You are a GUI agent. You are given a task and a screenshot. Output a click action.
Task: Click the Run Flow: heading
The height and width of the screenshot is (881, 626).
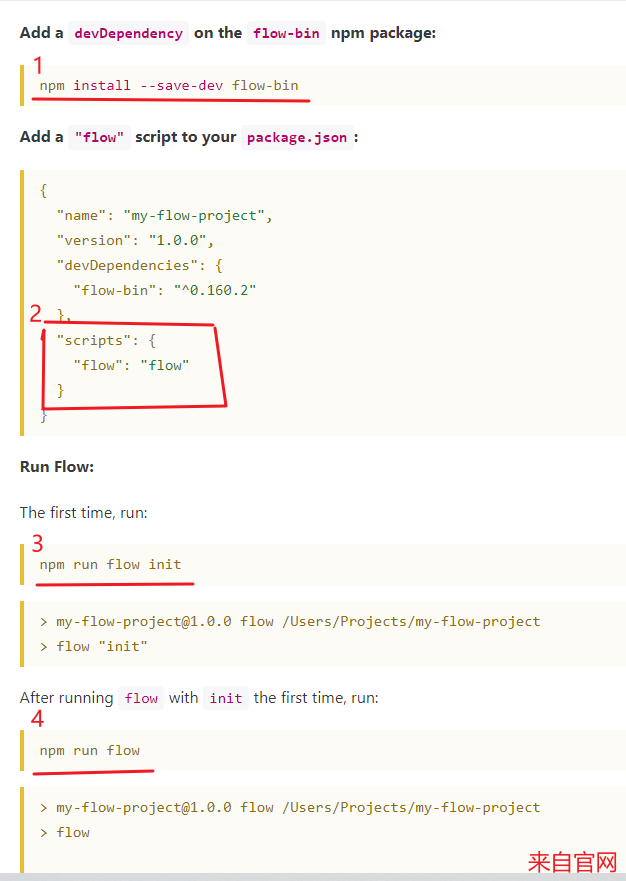[x=57, y=467]
